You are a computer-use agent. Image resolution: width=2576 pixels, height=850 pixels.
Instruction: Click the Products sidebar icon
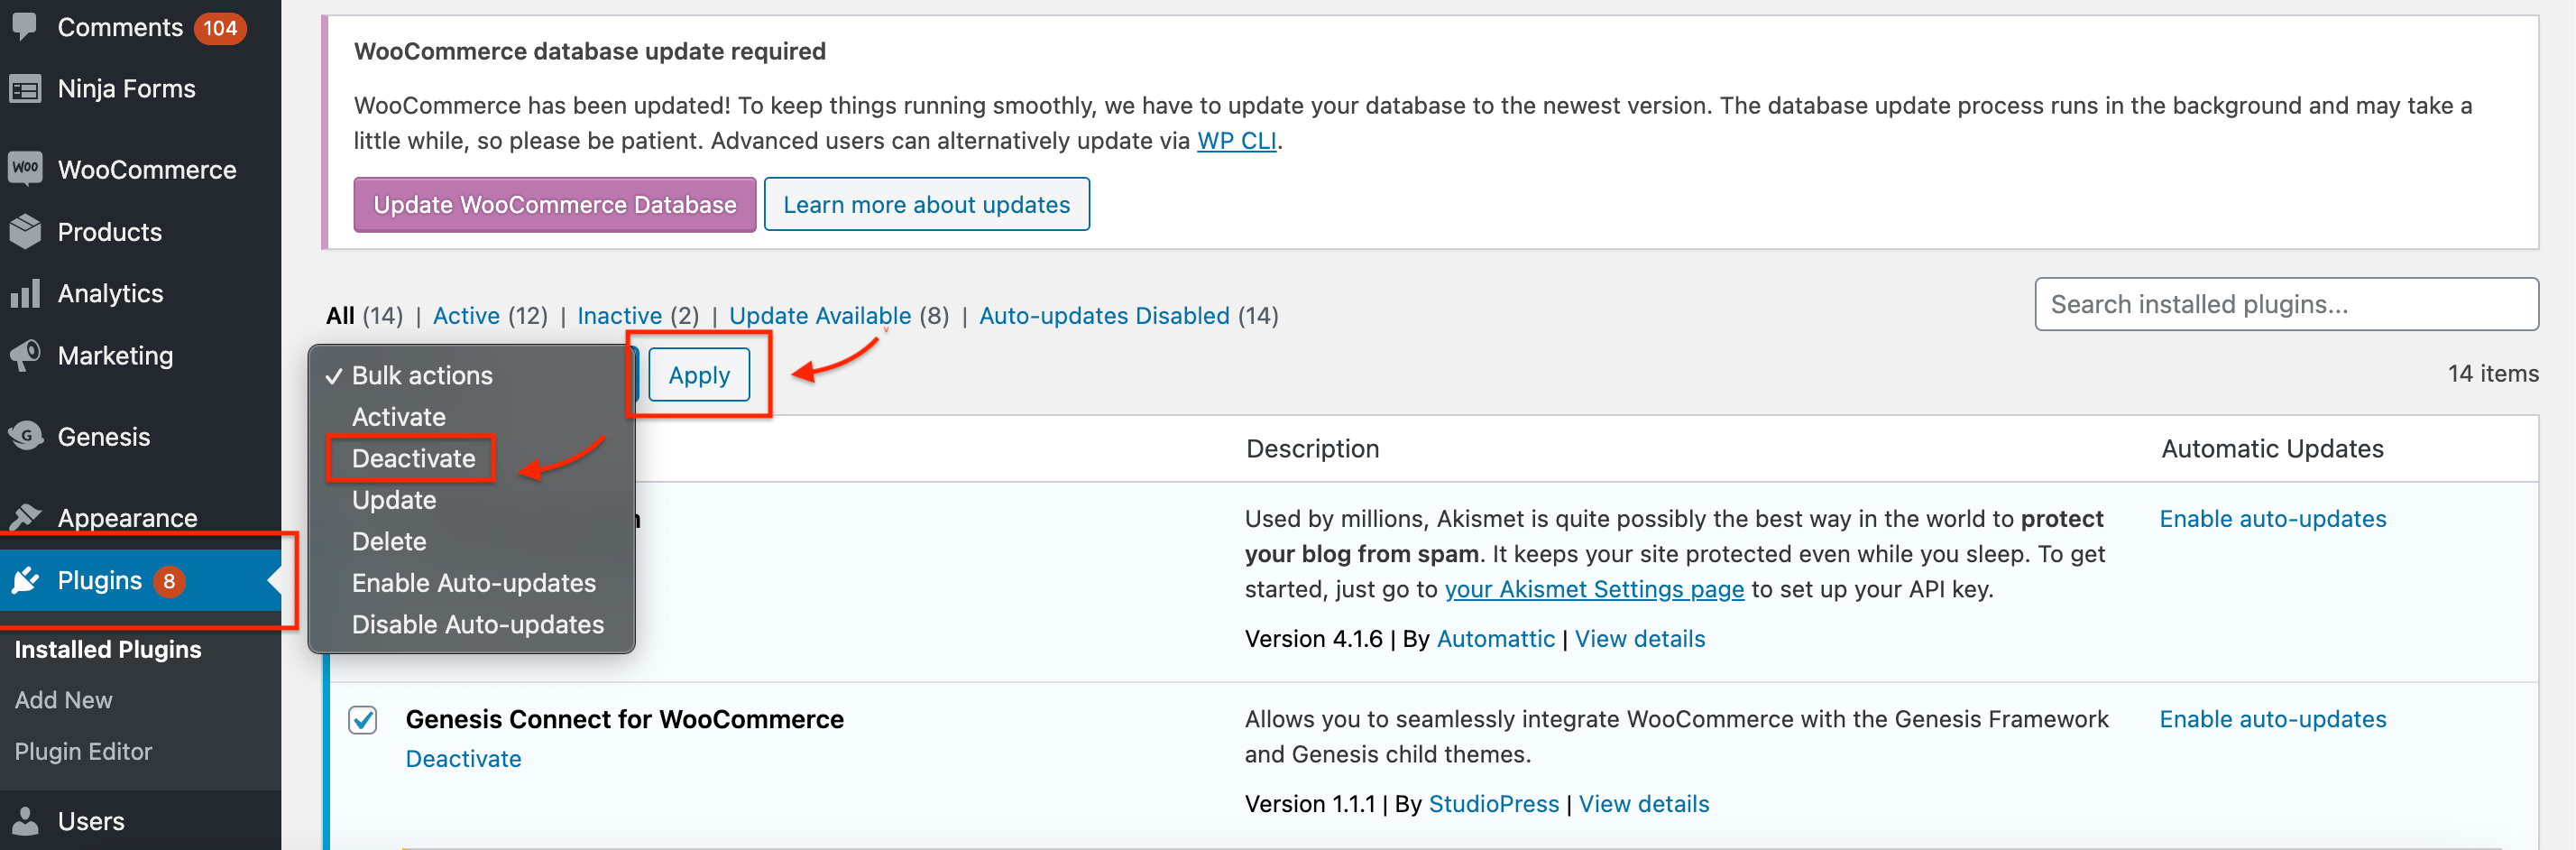pos(110,231)
